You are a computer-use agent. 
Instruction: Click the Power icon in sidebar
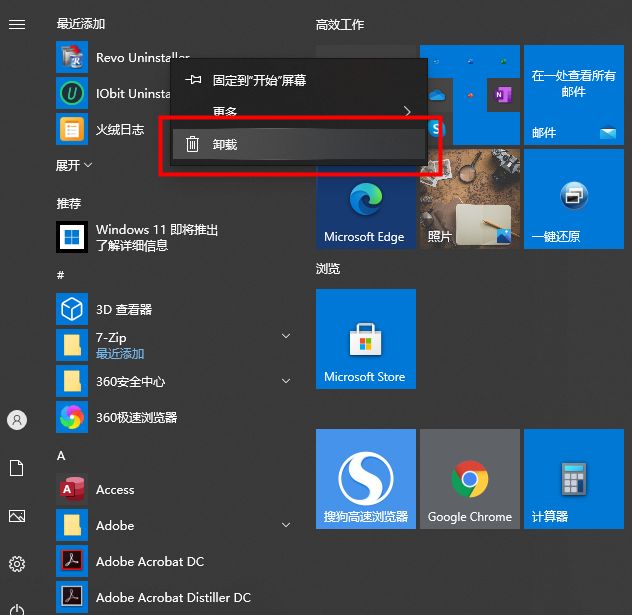[17, 609]
